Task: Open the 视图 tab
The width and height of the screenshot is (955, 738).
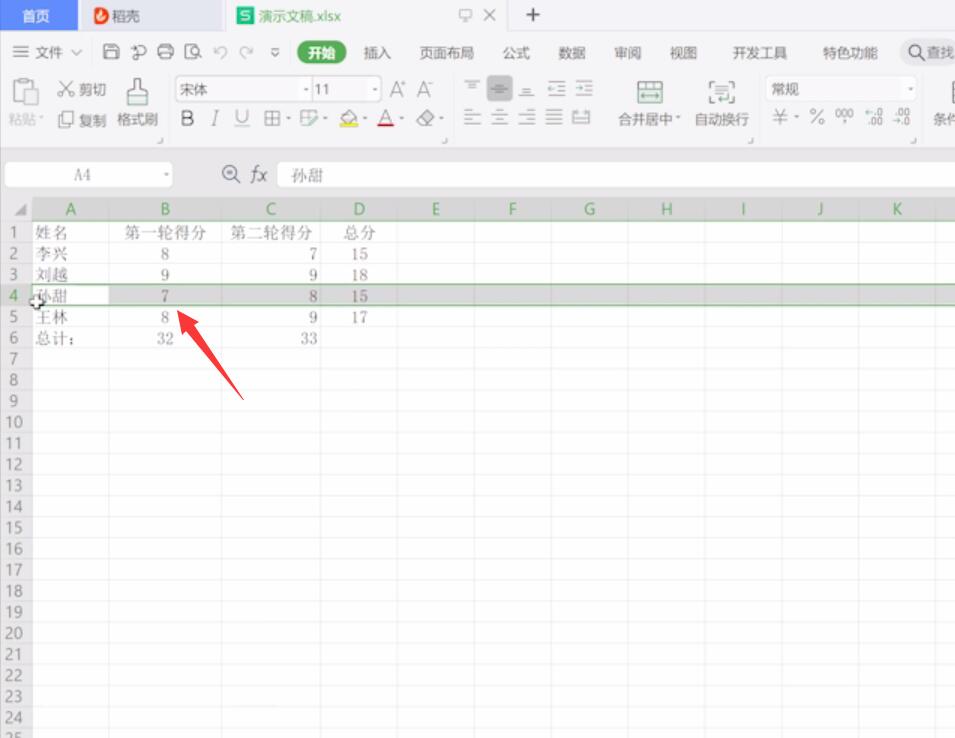Action: tap(683, 53)
